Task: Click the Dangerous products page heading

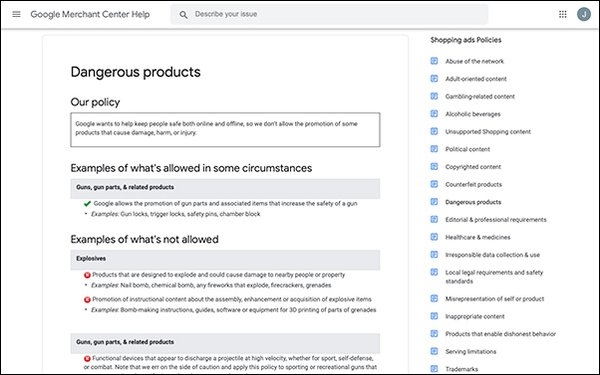Action: [135, 72]
